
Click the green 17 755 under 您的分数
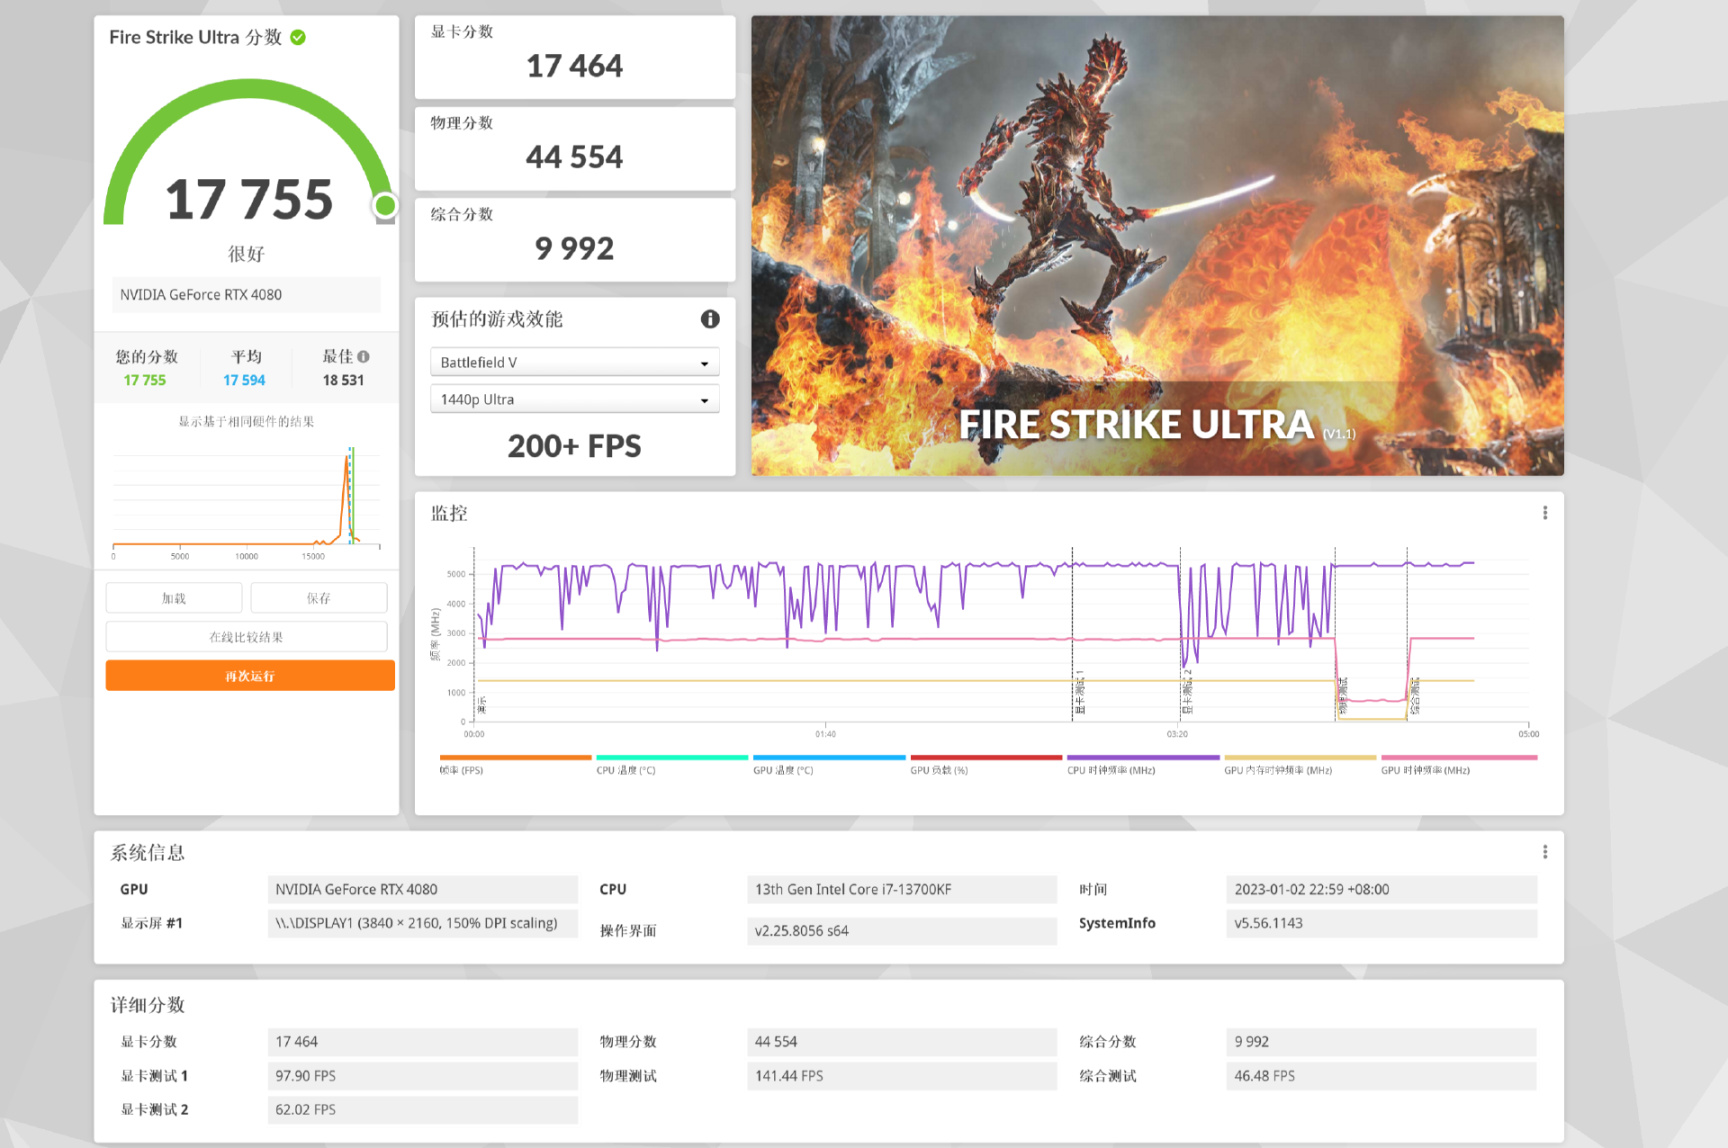click(145, 380)
